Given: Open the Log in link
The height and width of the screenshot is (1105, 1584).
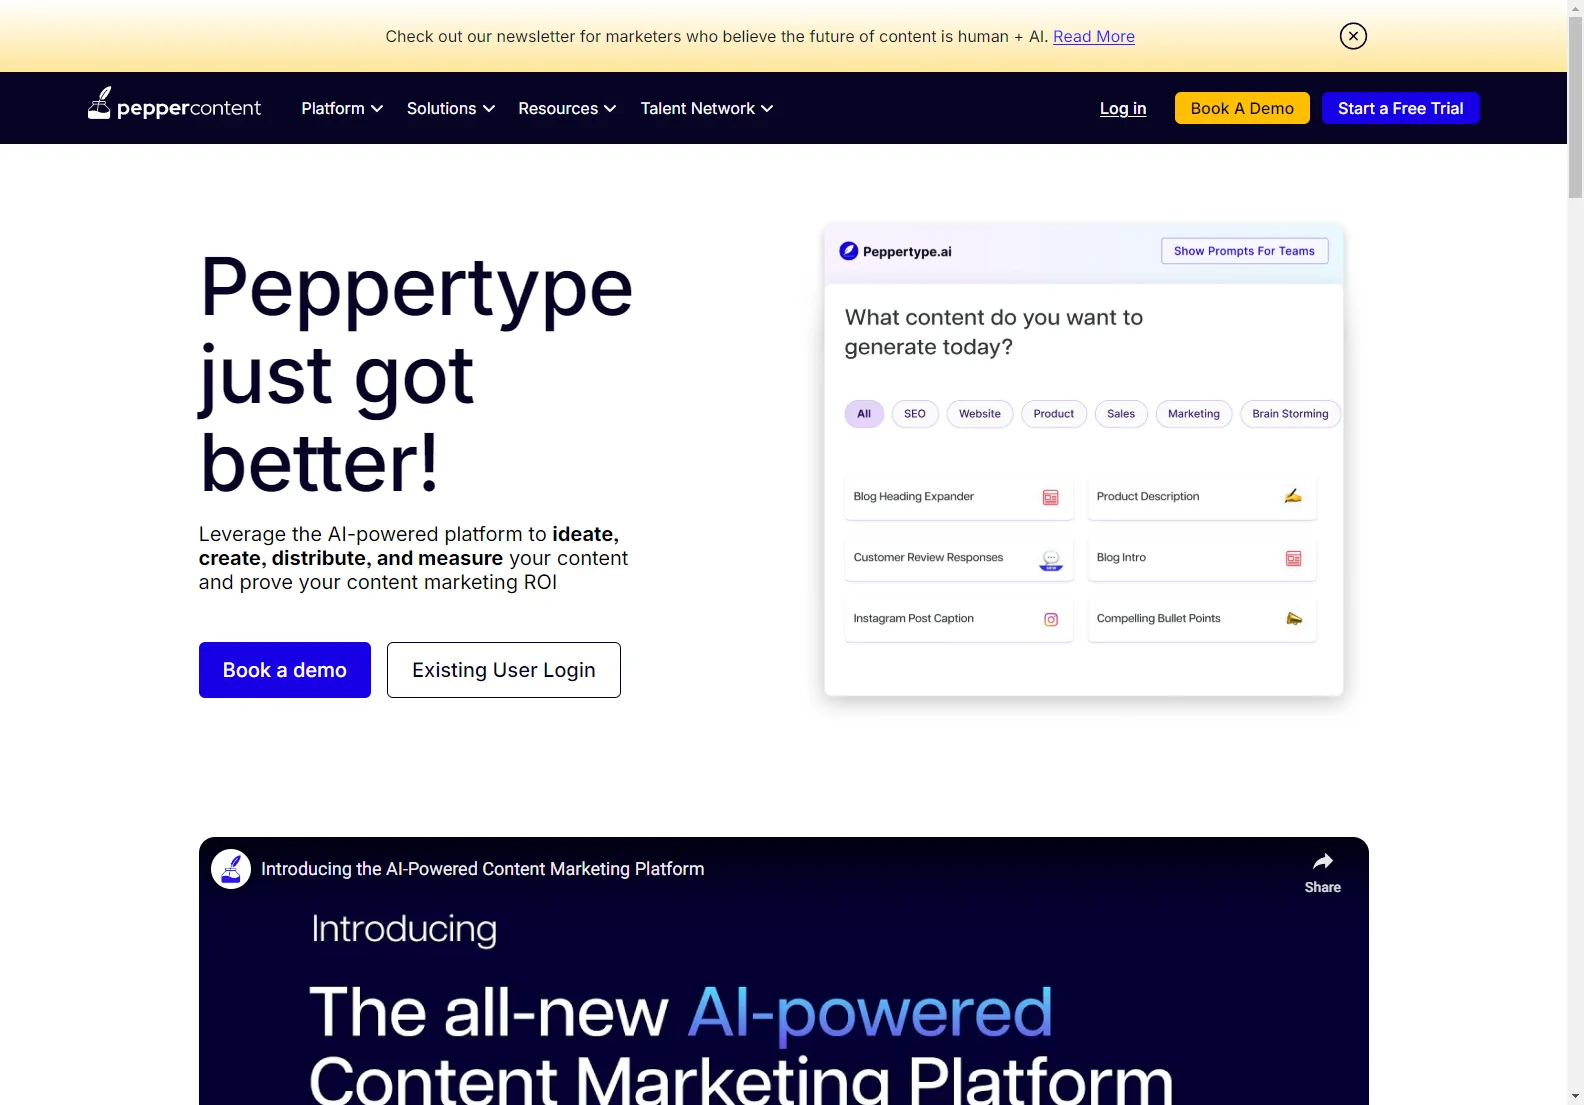Looking at the screenshot, I should click(1123, 108).
